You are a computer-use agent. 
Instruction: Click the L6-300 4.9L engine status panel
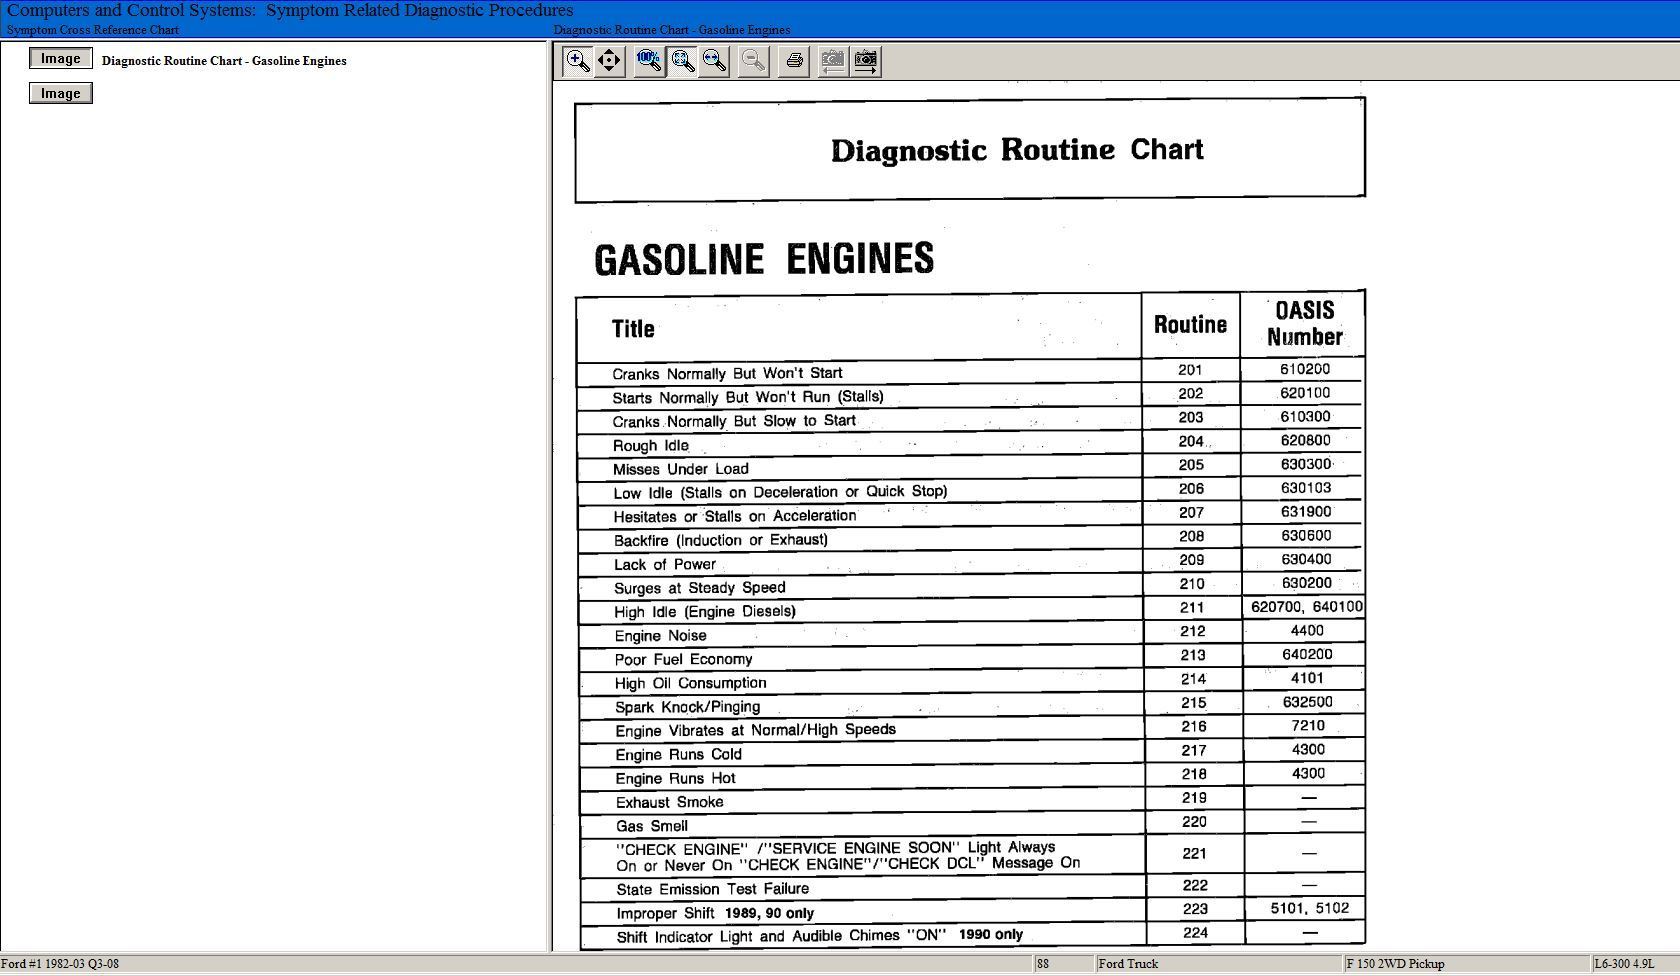(1623, 964)
